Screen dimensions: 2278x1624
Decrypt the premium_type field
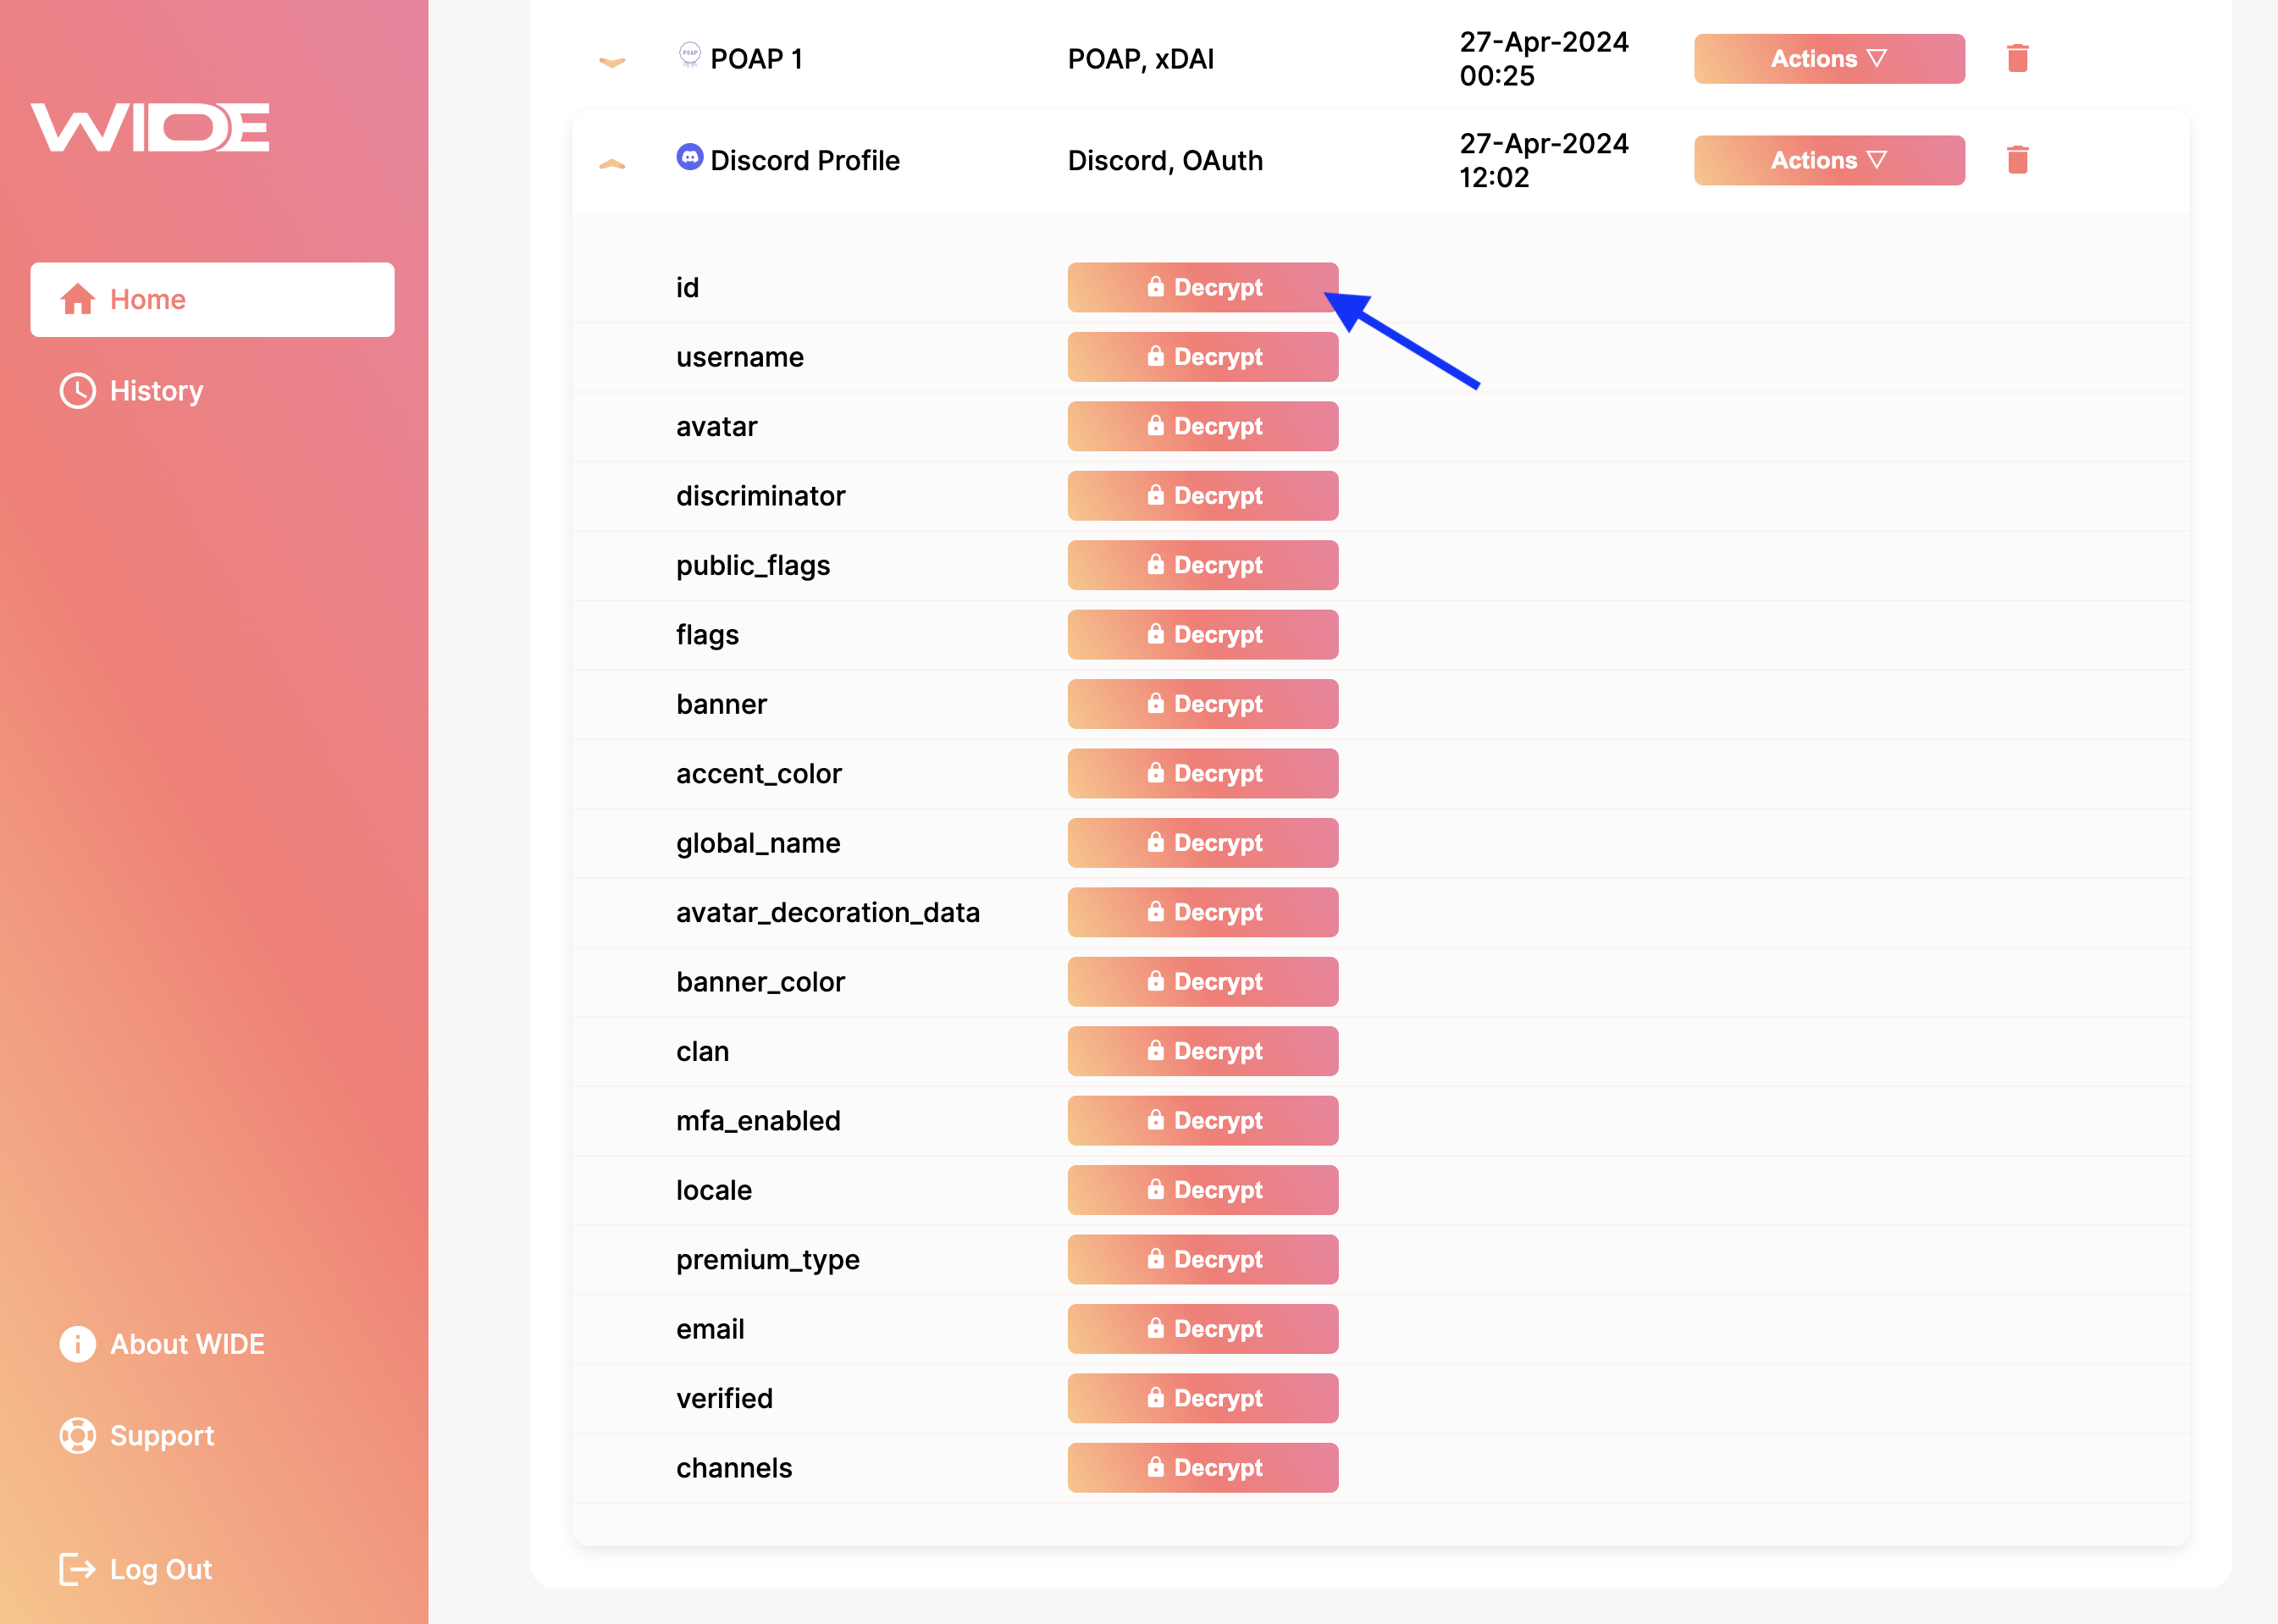click(x=1203, y=1259)
